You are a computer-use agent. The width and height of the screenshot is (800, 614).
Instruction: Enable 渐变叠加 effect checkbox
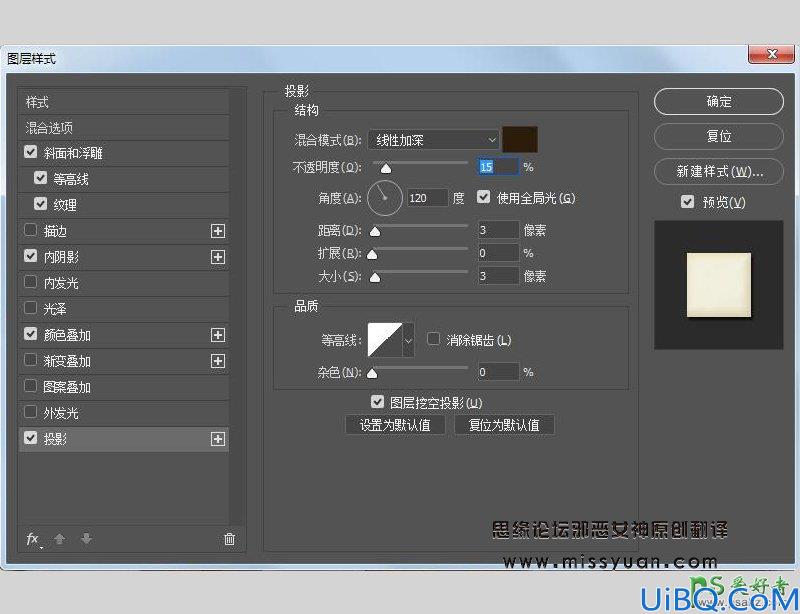pyautogui.click(x=31, y=360)
